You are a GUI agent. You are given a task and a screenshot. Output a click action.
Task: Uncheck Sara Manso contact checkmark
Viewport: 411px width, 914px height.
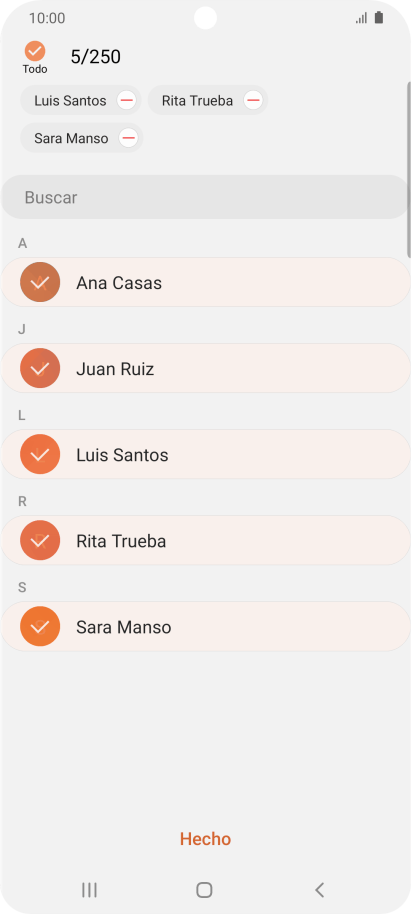point(40,626)
